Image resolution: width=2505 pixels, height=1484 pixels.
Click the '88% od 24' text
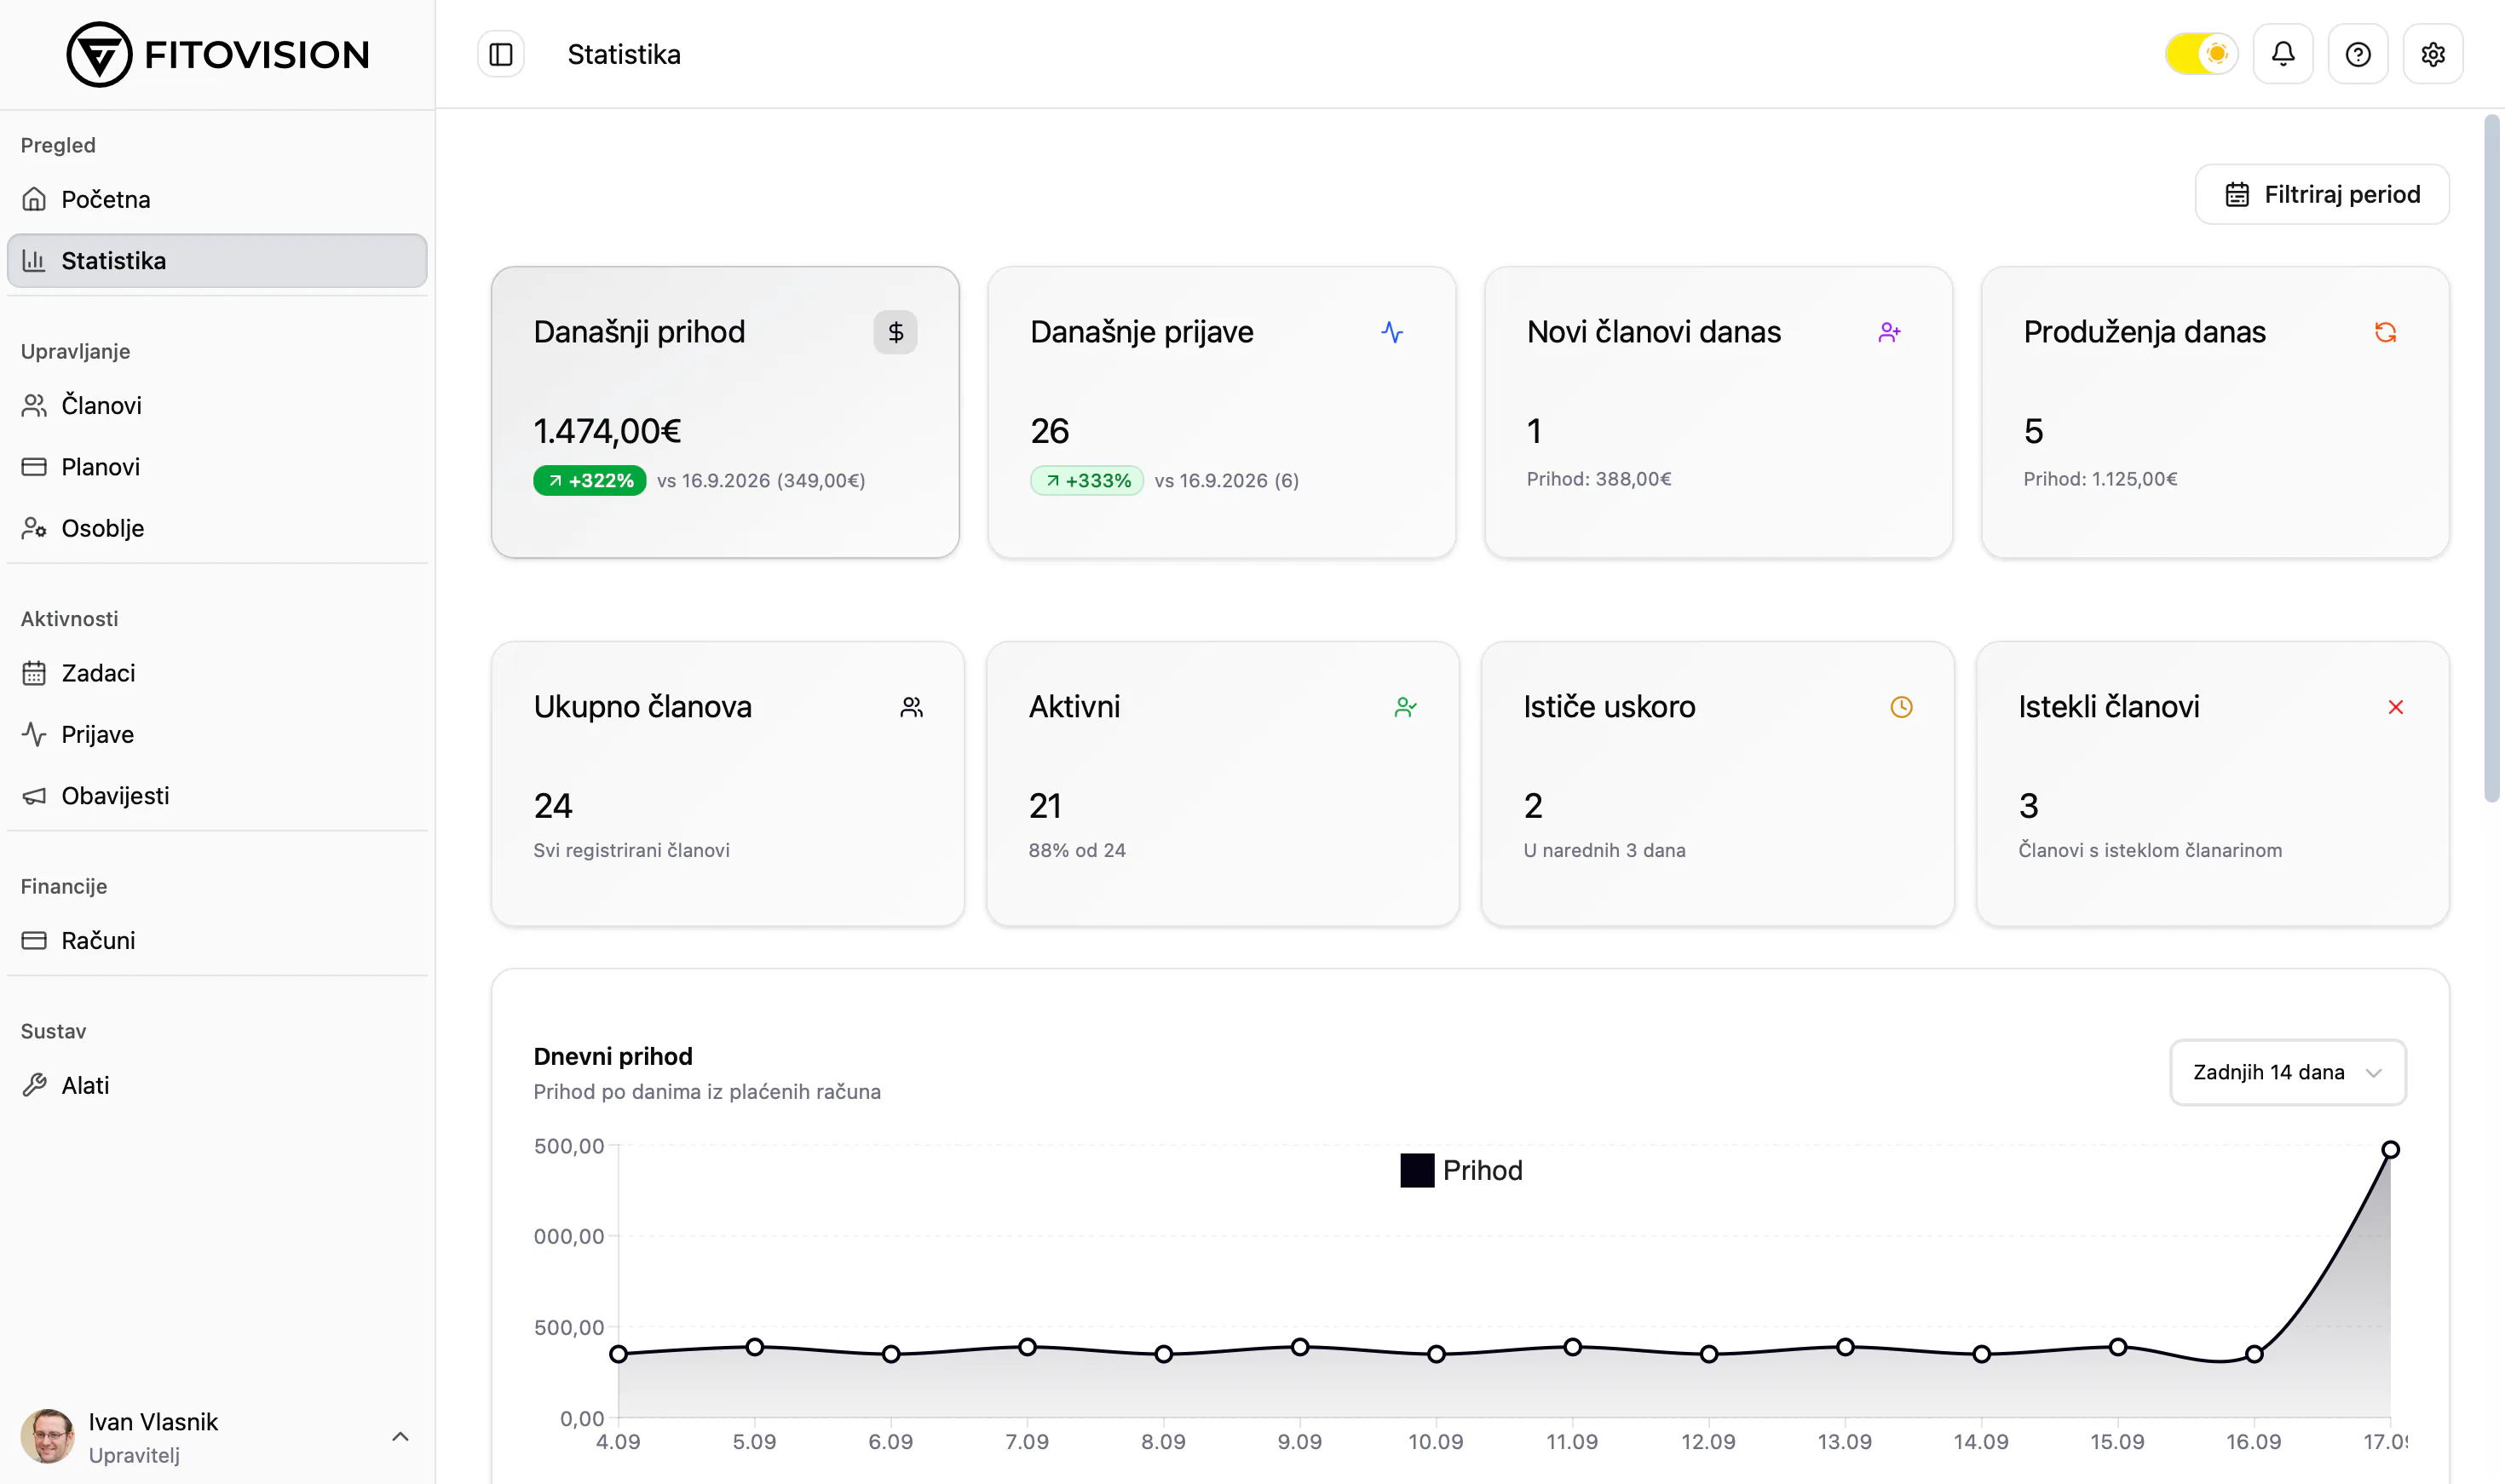(x=1077, y=850)
